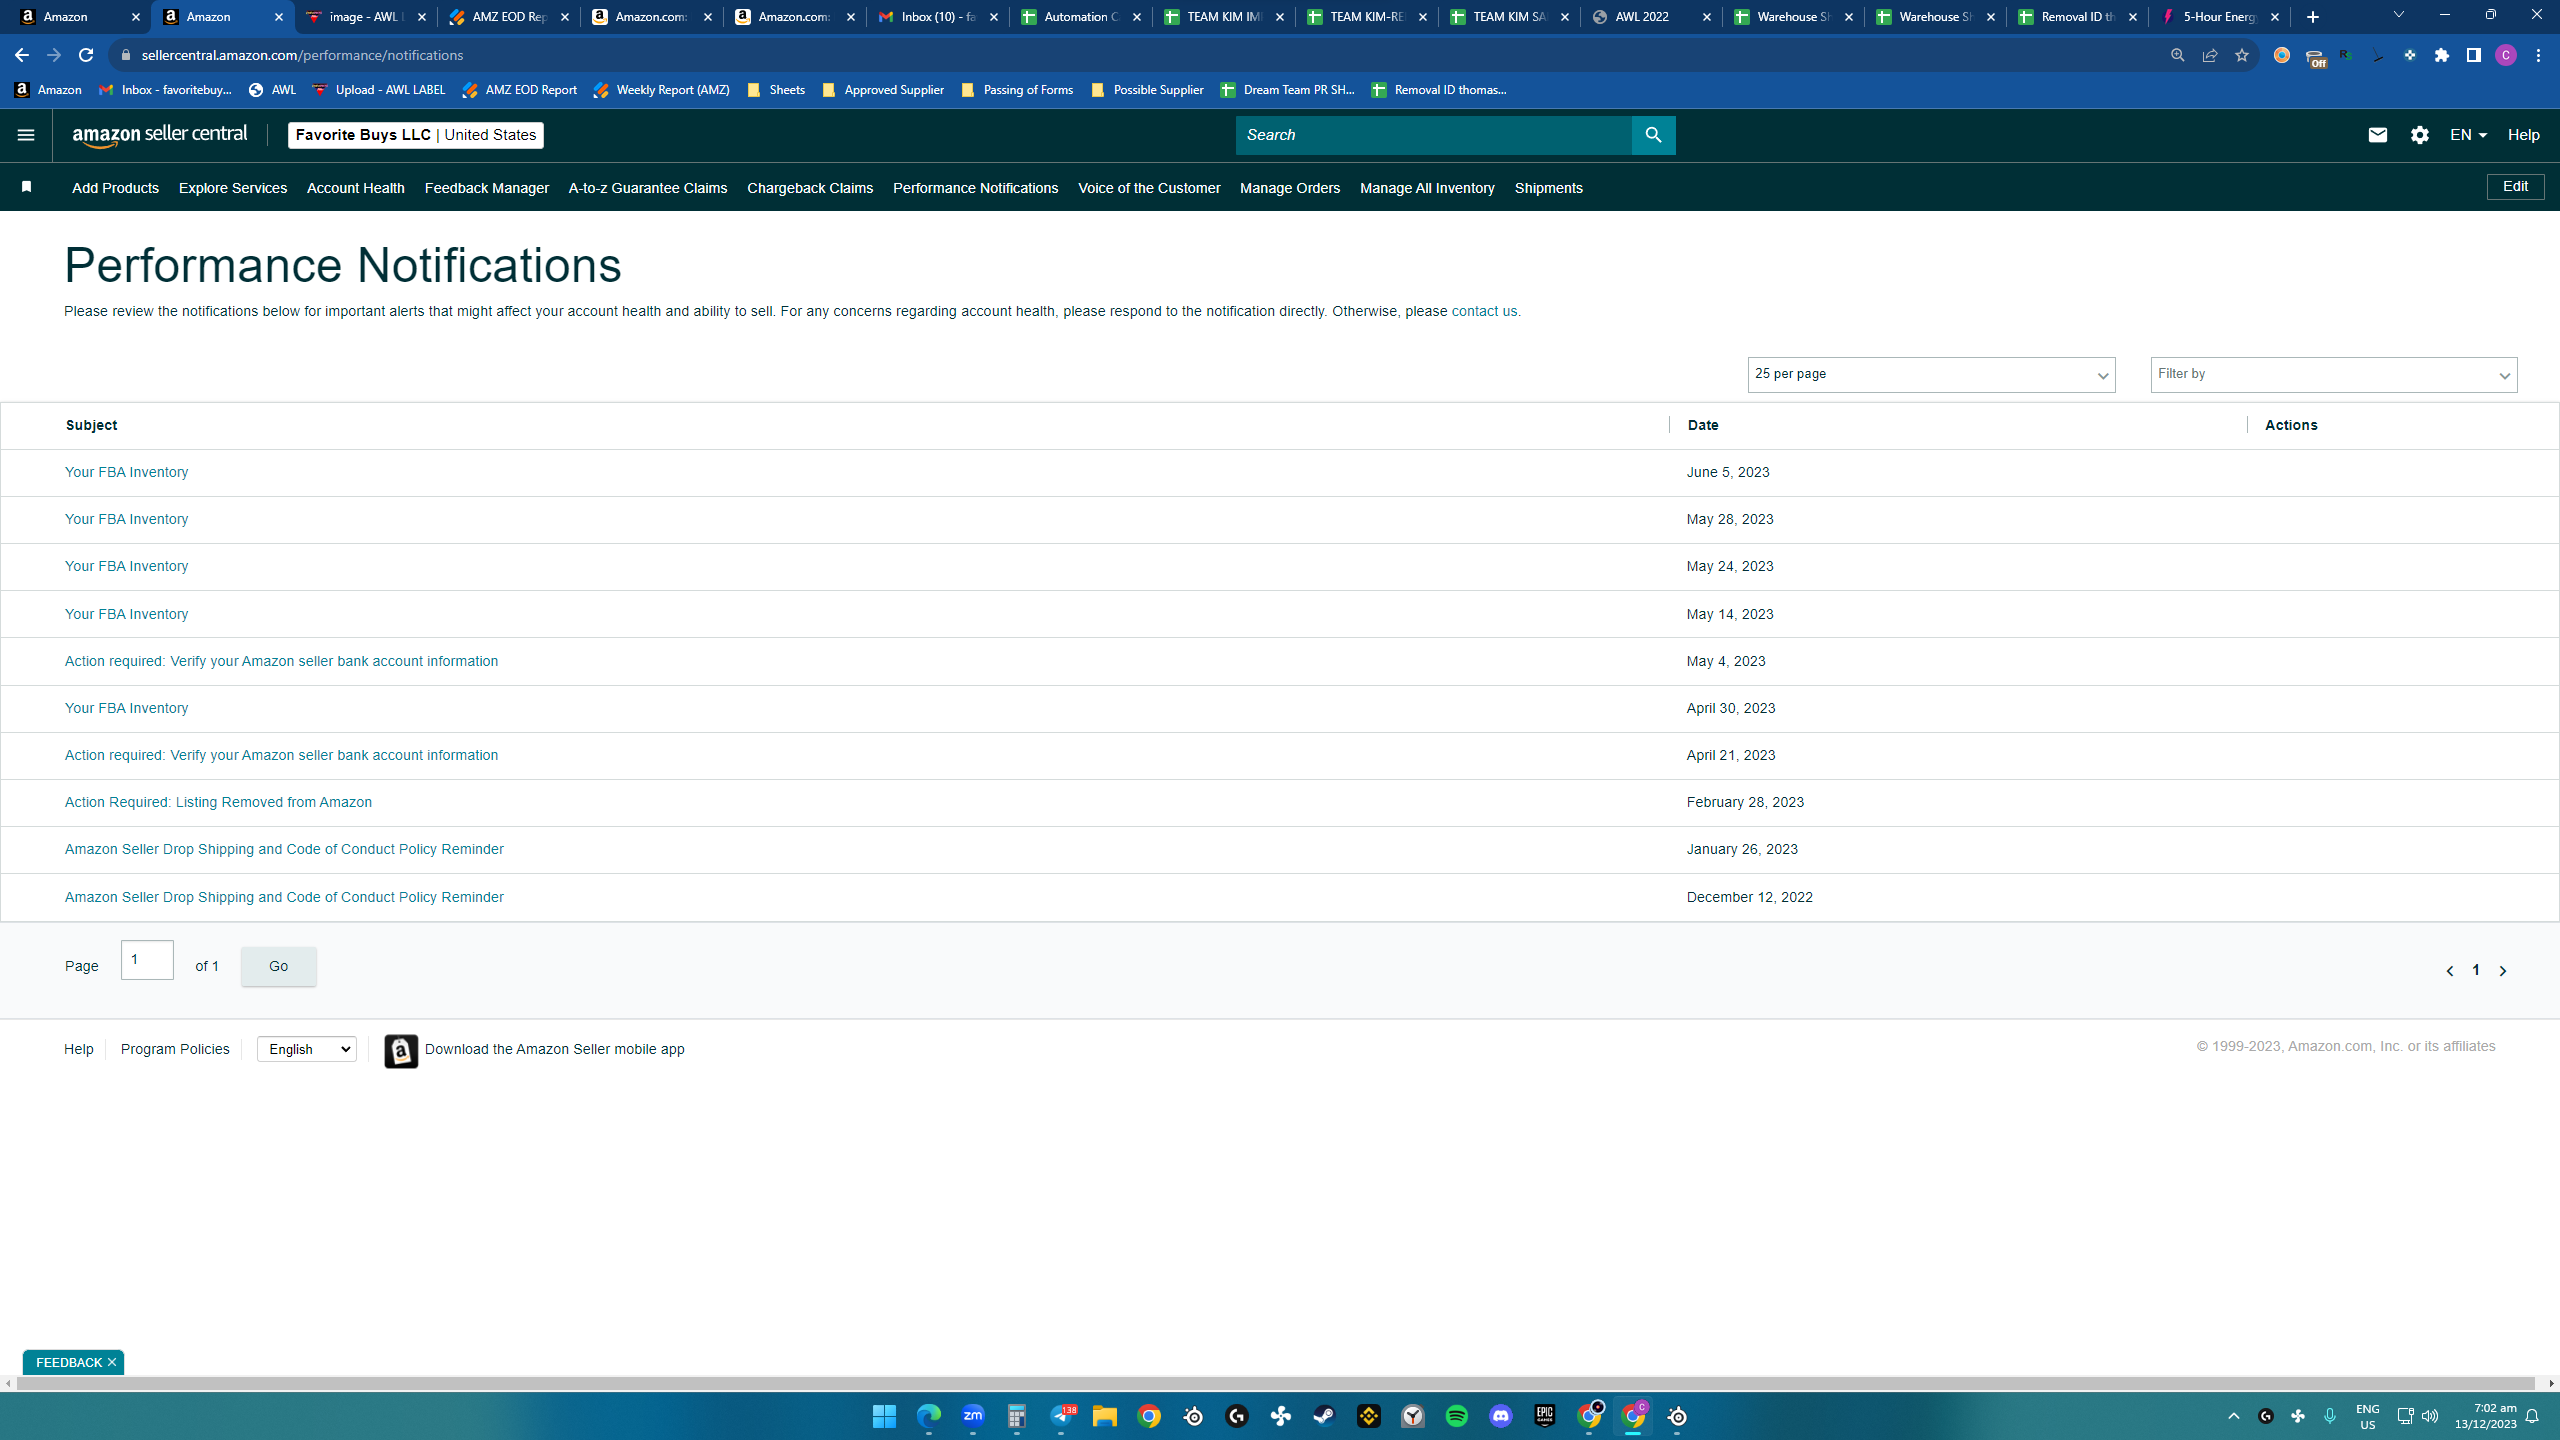Go to previous page with left chevron
This screenshot has width=2560, height=1440.
(x=2449, y=971)
